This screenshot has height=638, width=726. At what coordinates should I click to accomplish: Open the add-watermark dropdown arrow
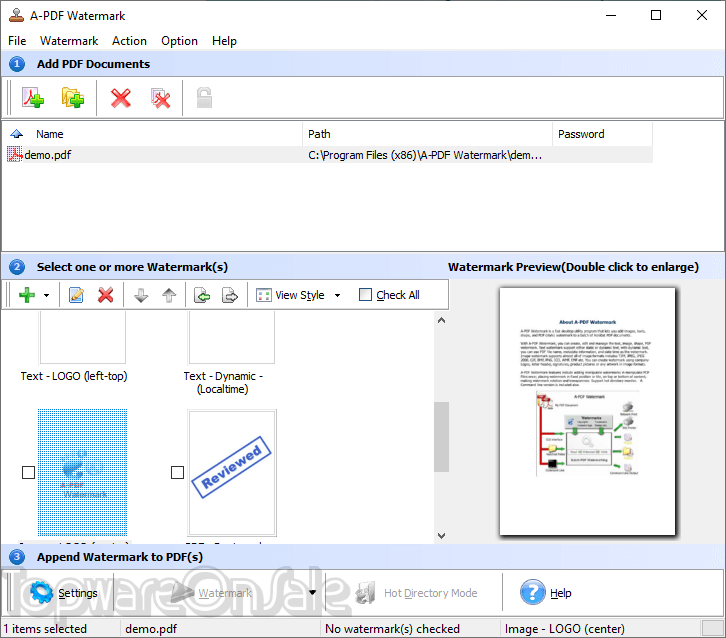[46, 295]
